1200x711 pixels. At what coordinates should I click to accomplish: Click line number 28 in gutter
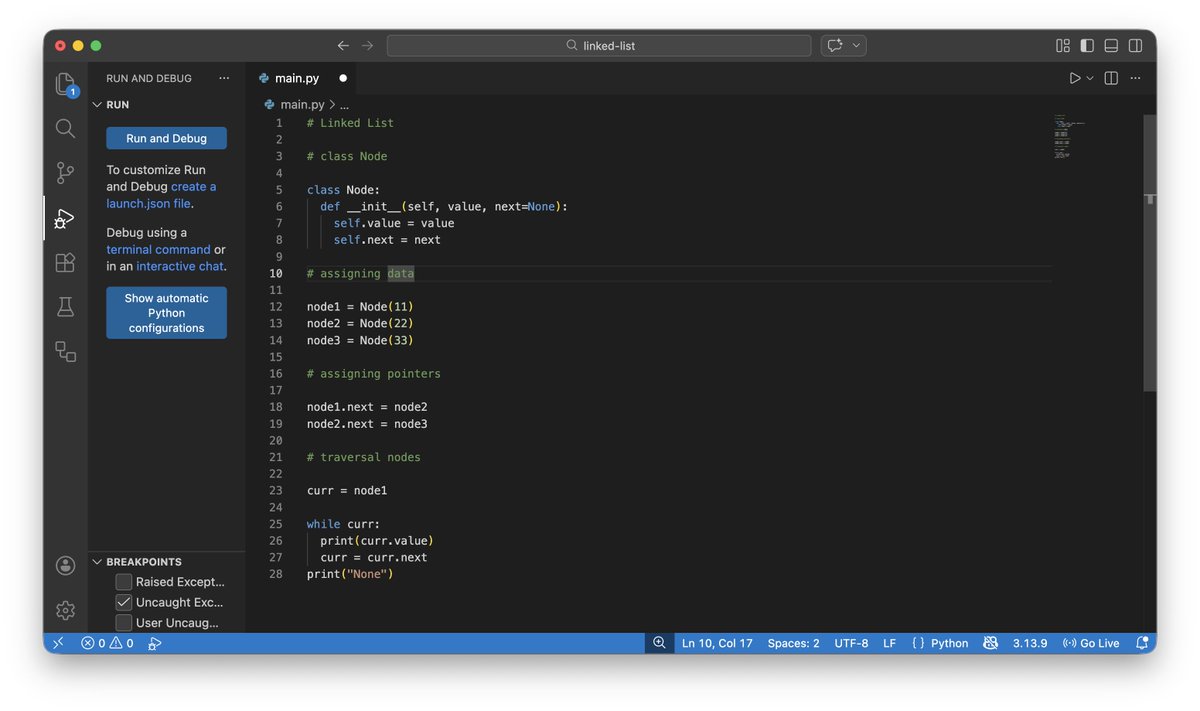276,574
